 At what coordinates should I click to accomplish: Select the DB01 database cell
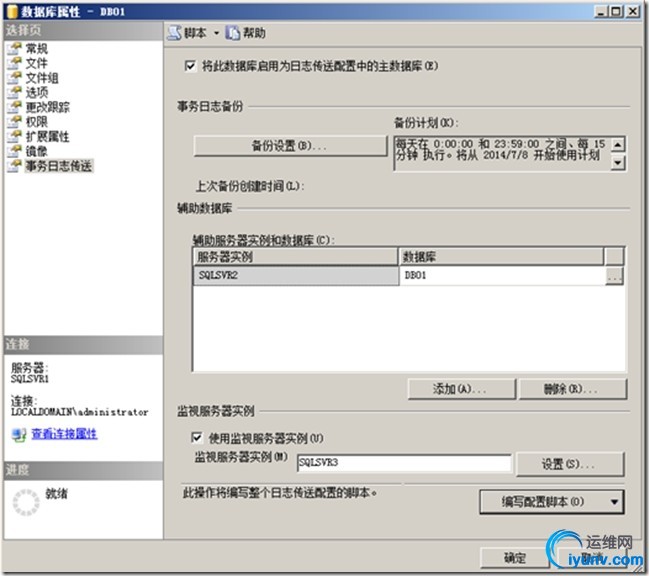pyautogui.click(x=502, y=276)
